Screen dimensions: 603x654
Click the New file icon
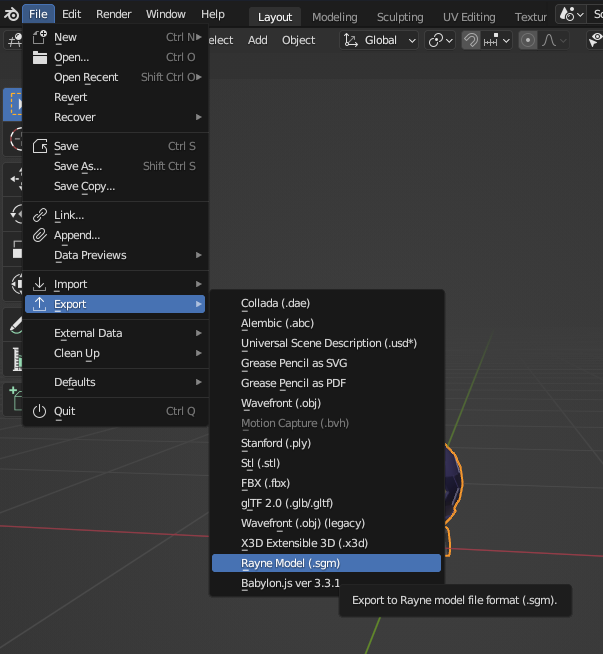click(40, 37)
